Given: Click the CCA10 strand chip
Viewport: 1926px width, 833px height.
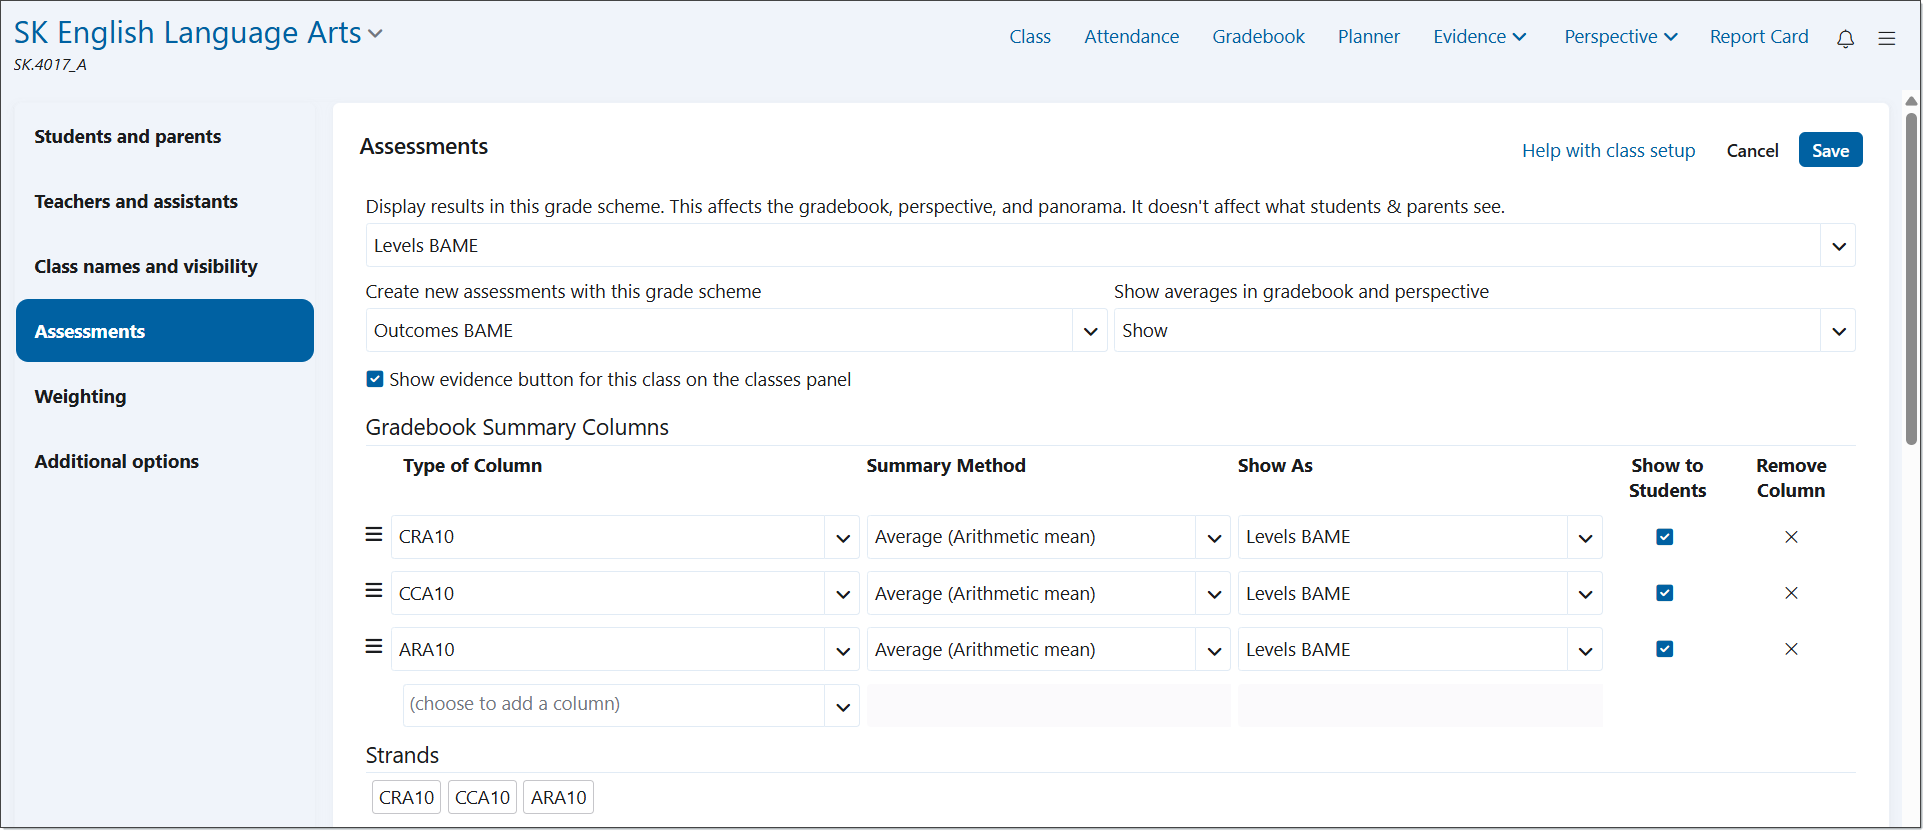Looking at the screenshot, I should pyautogui.click(x=482, y=797).
